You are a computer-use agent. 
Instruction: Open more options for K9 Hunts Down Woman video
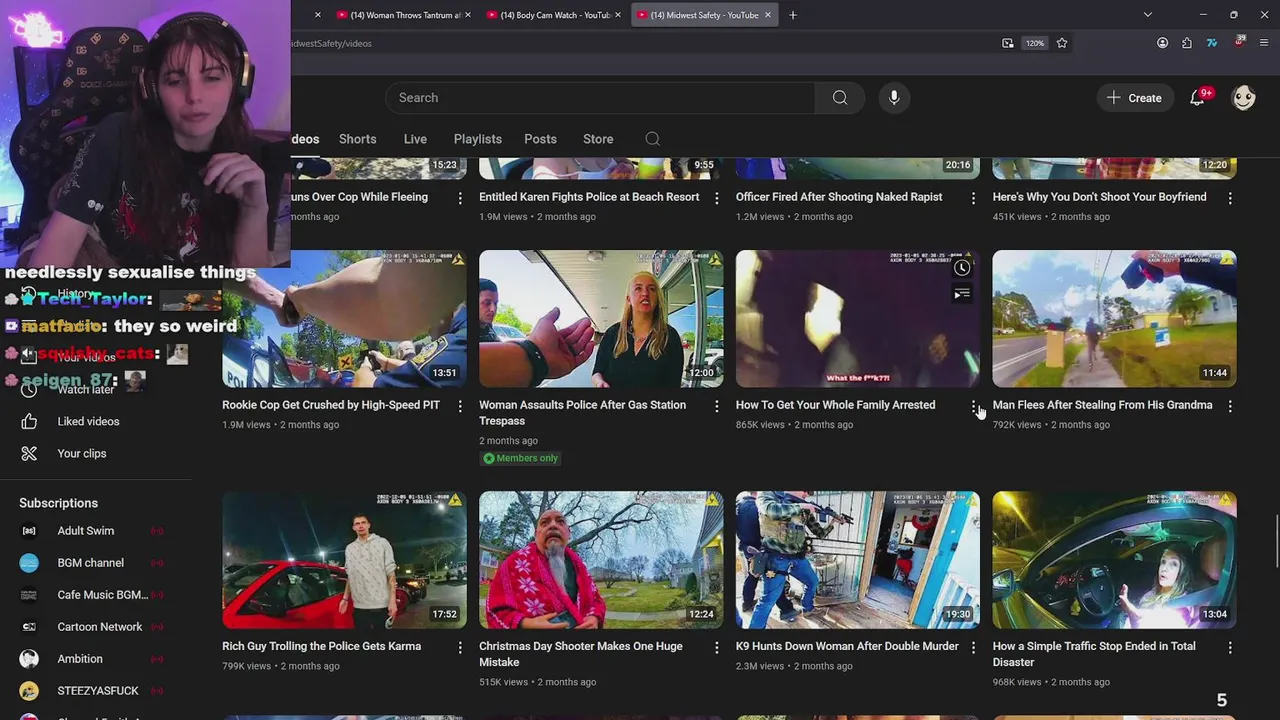coord(973,647)
